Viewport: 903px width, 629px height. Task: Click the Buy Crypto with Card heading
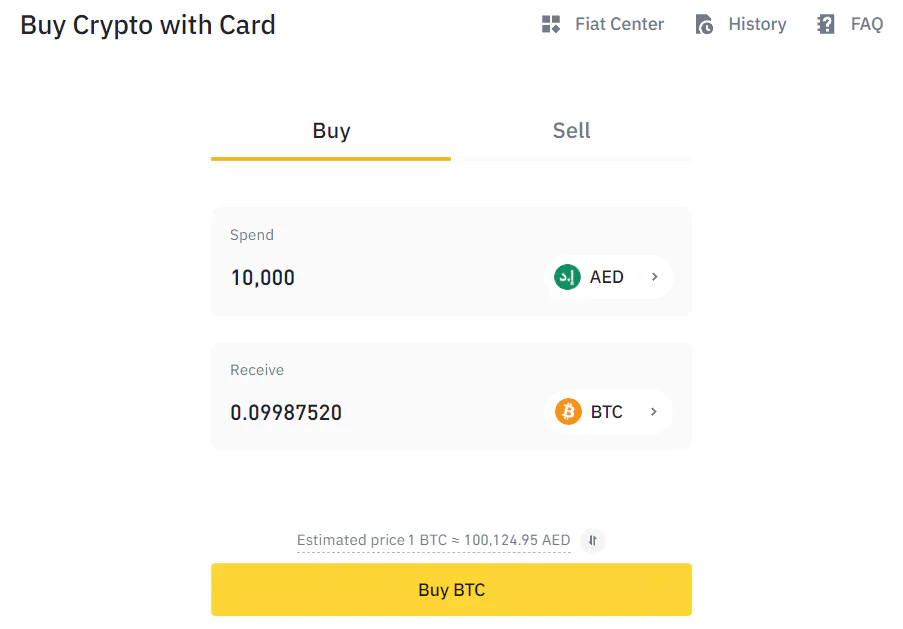pos(148,25)
